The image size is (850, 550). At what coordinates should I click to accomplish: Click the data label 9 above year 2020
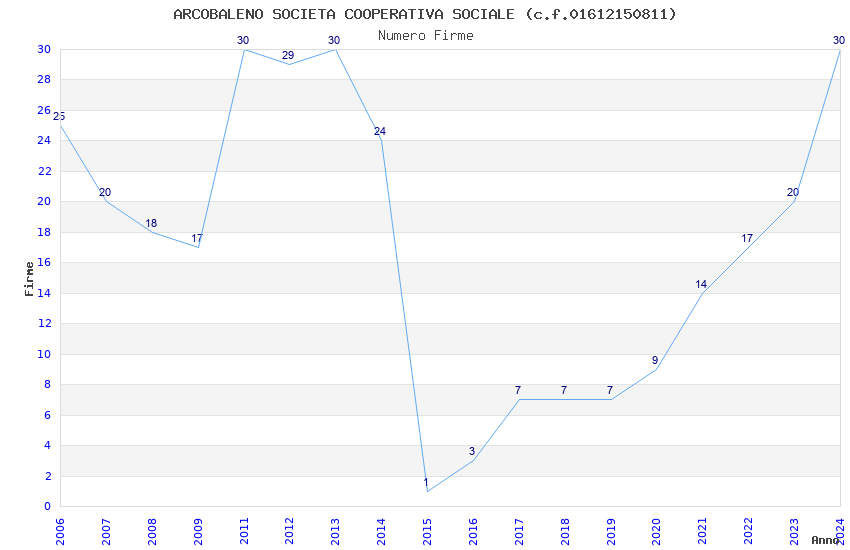(655, 360)
